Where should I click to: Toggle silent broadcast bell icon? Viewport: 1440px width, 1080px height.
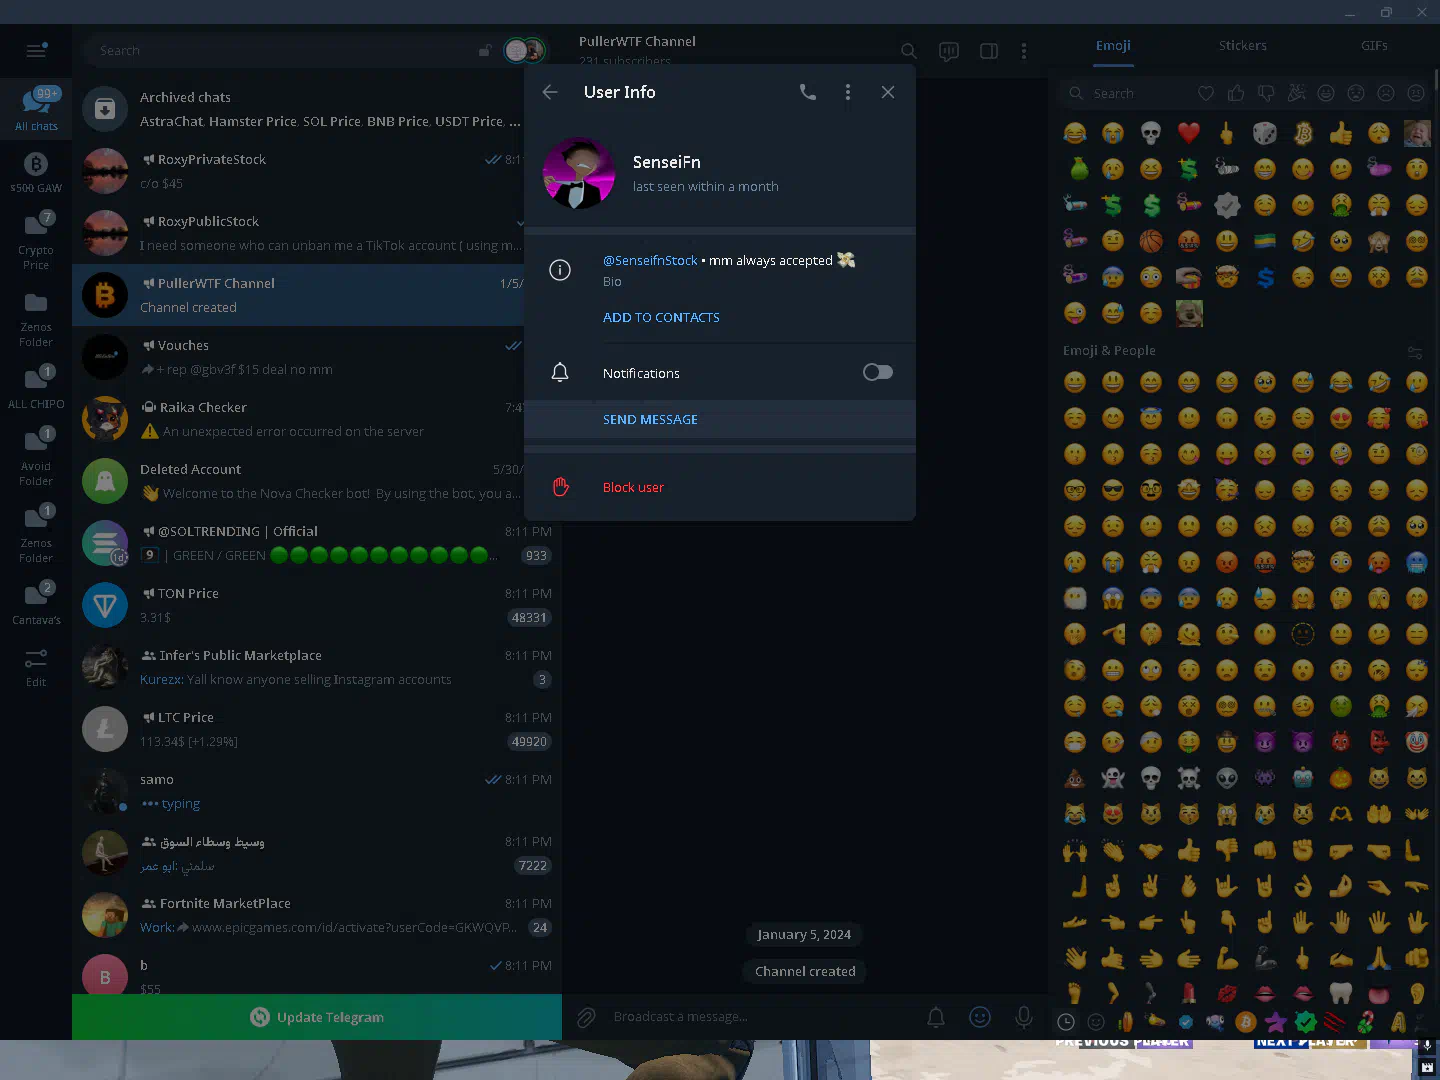click(x=936, y=1017)
